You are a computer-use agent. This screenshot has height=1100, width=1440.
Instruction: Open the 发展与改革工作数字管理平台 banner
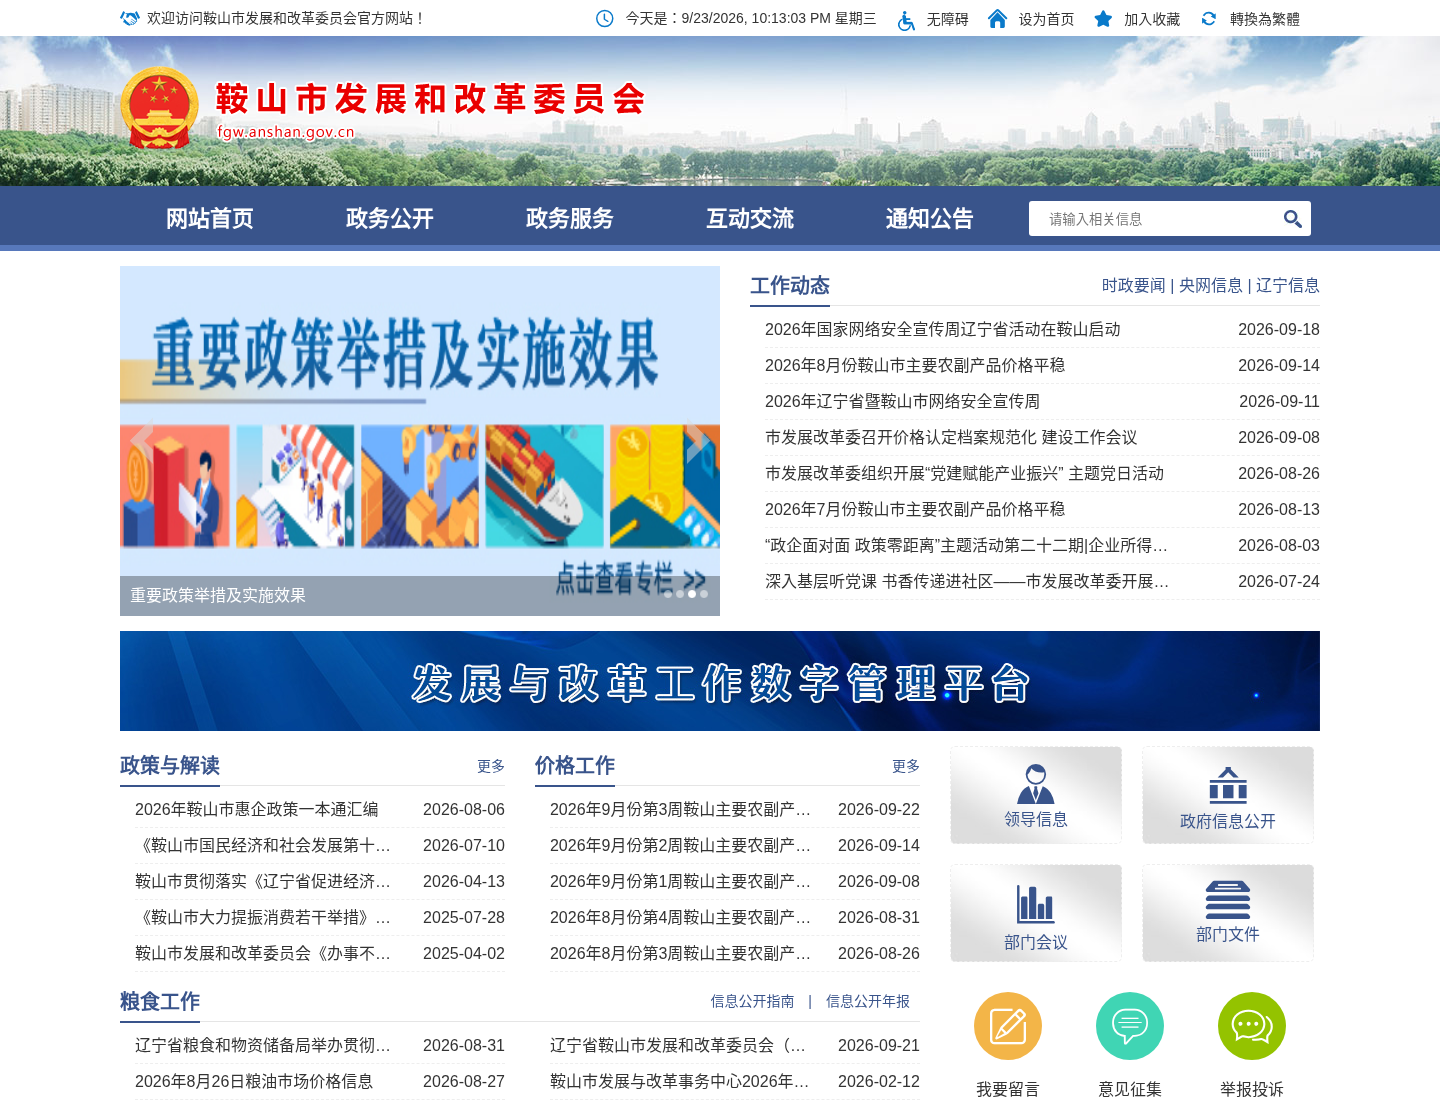[x=720, y=681]
